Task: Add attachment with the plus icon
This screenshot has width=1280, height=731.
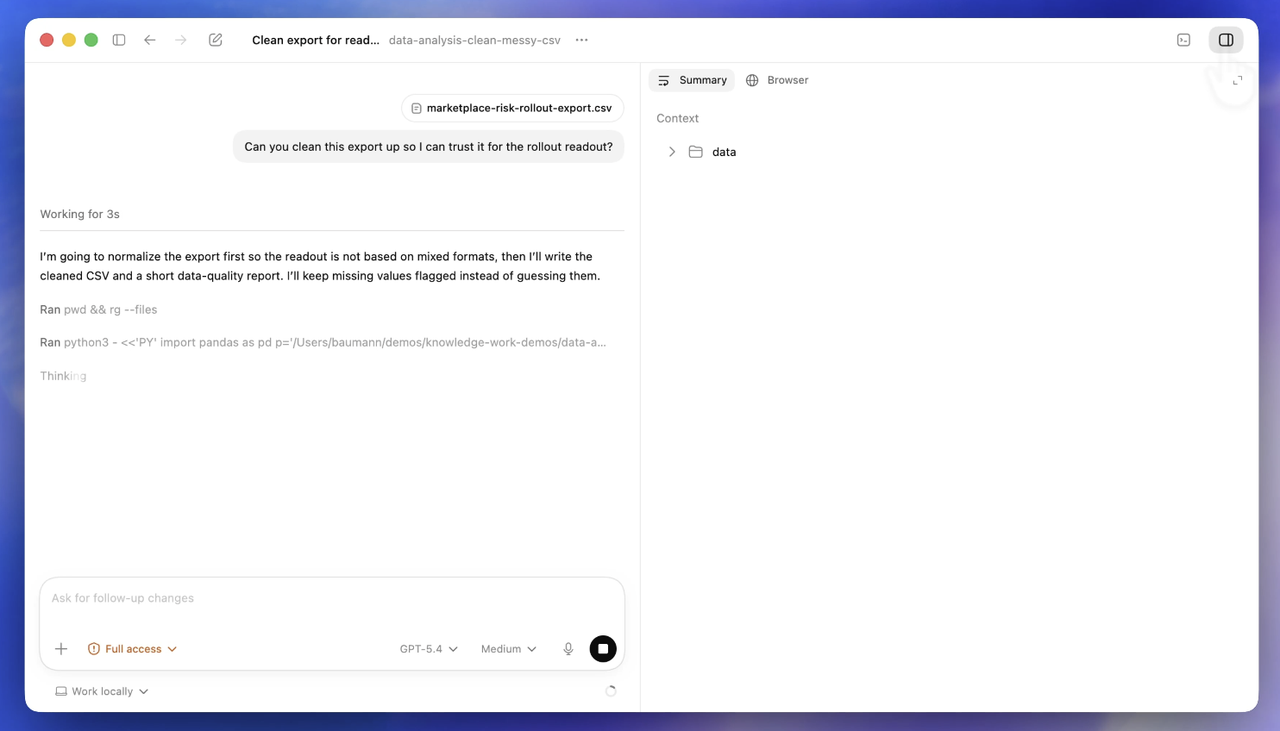Action: pyautogui.click(x=61, y=649)
